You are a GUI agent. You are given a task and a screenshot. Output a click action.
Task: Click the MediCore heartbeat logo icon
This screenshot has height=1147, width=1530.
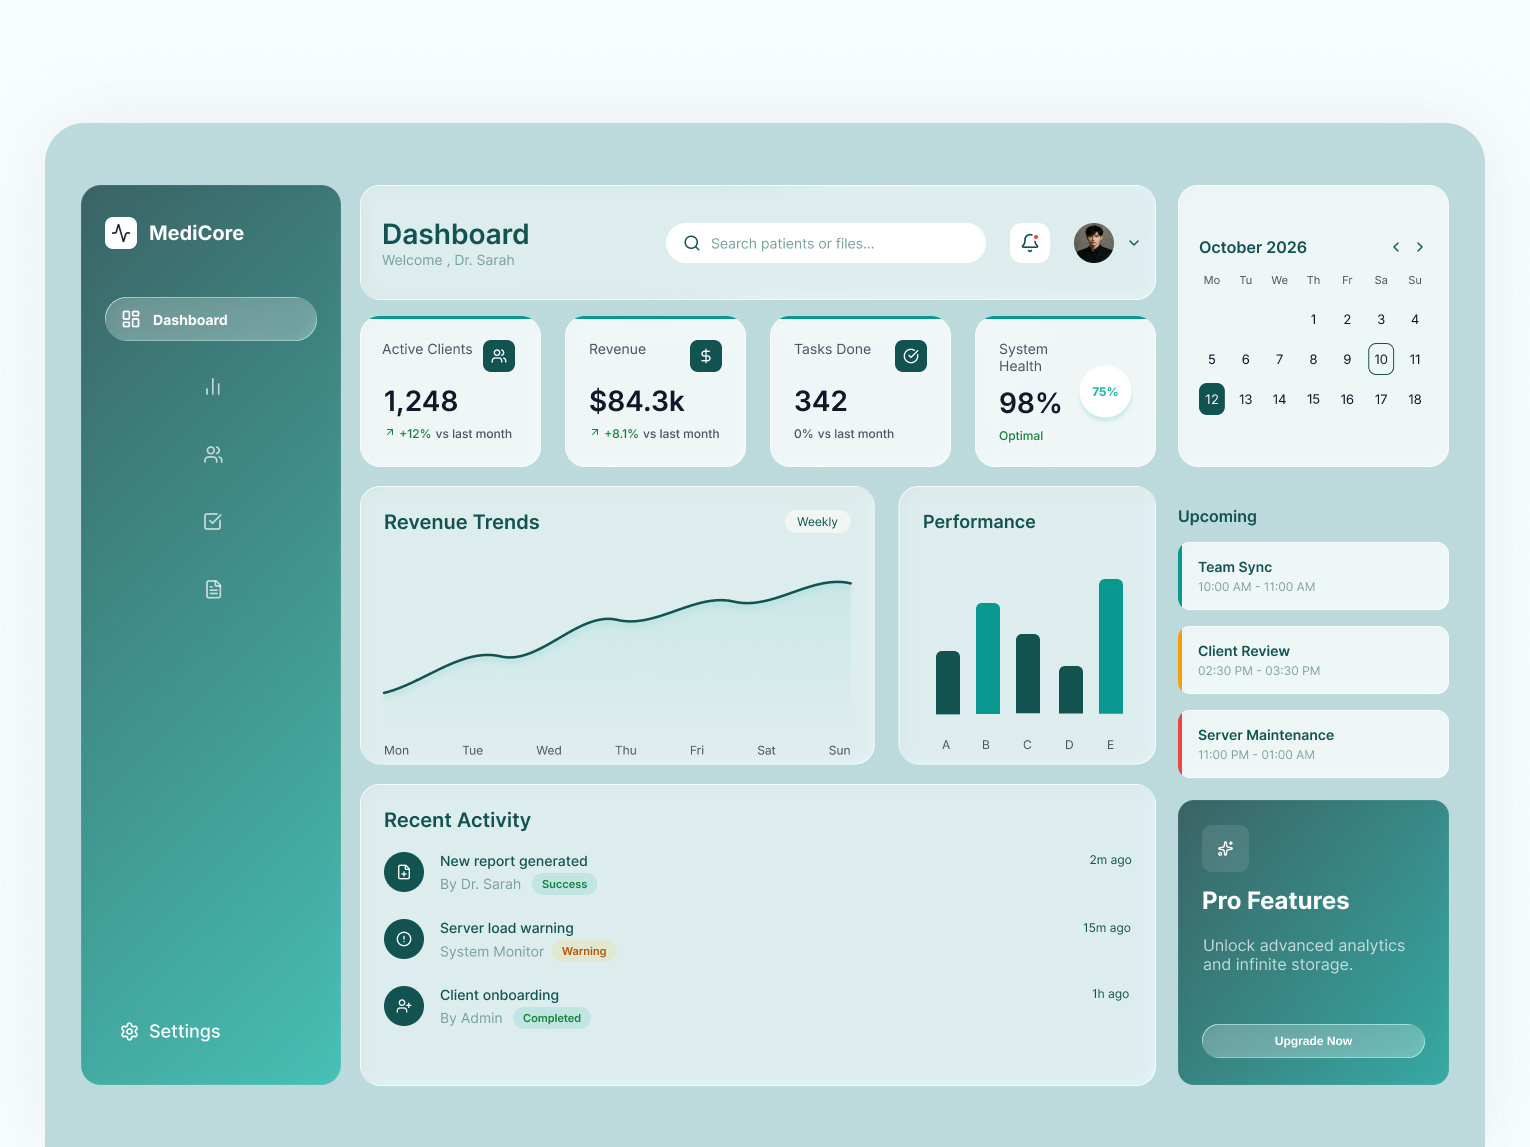tap(120, 232)
